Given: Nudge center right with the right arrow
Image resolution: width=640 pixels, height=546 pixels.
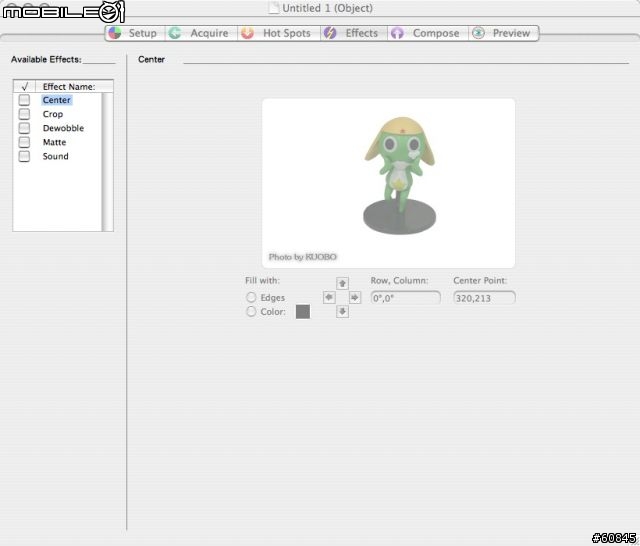Looking at the screenshot, I should click(355, 297).
